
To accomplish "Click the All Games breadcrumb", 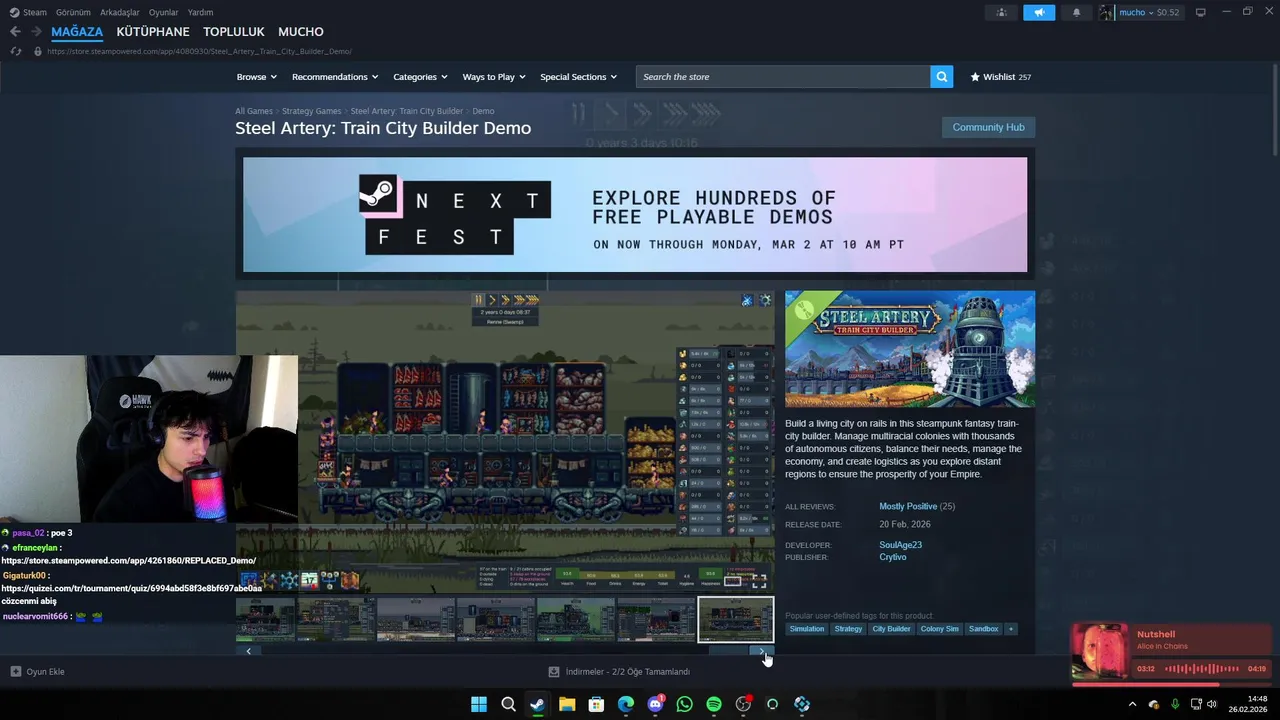I will pyautogui.click(x=254, y=111).
